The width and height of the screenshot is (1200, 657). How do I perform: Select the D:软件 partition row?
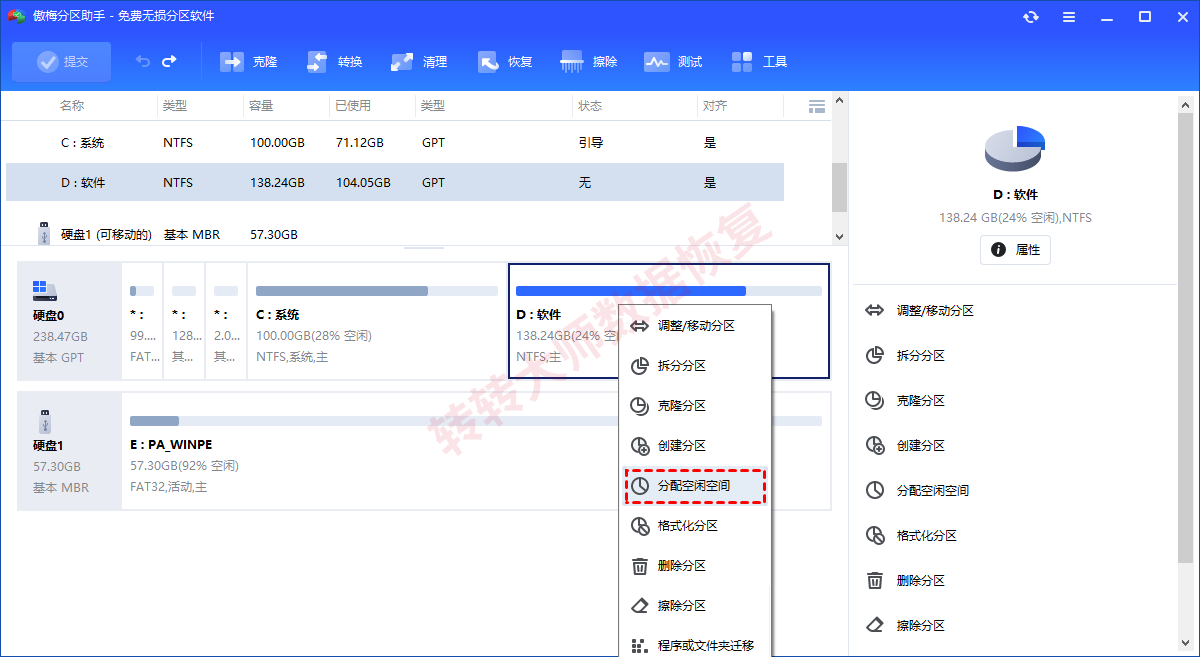click(395, 183)
